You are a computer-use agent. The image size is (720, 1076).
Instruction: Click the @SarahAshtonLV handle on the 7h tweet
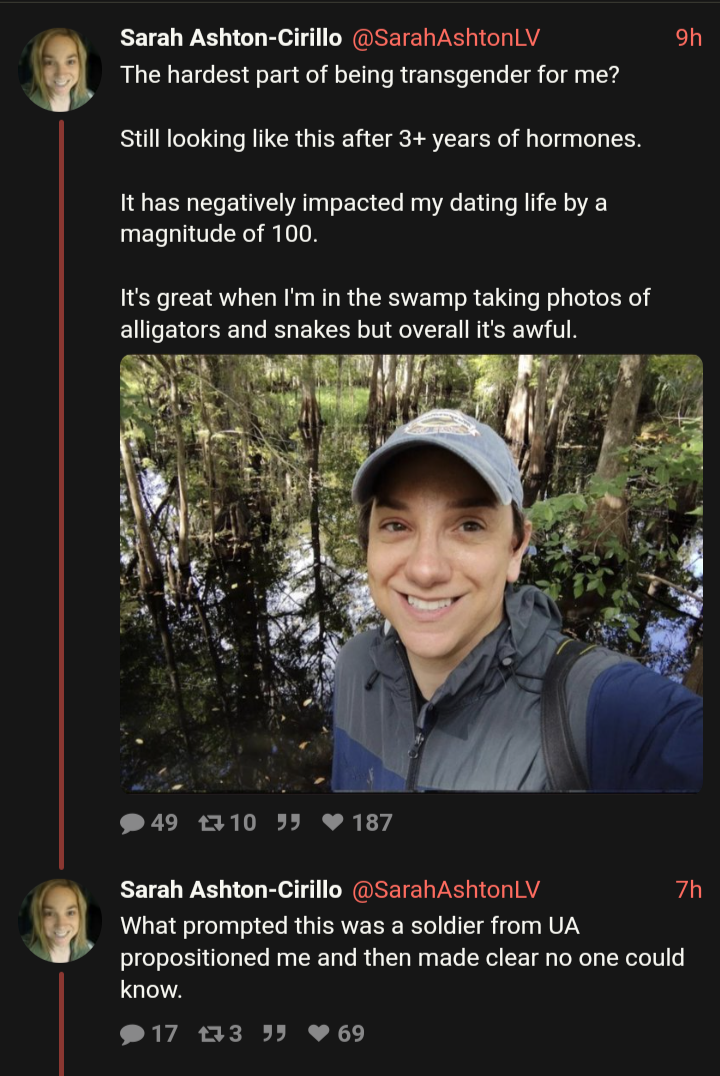pyautogui.click(x=446, y=889)
